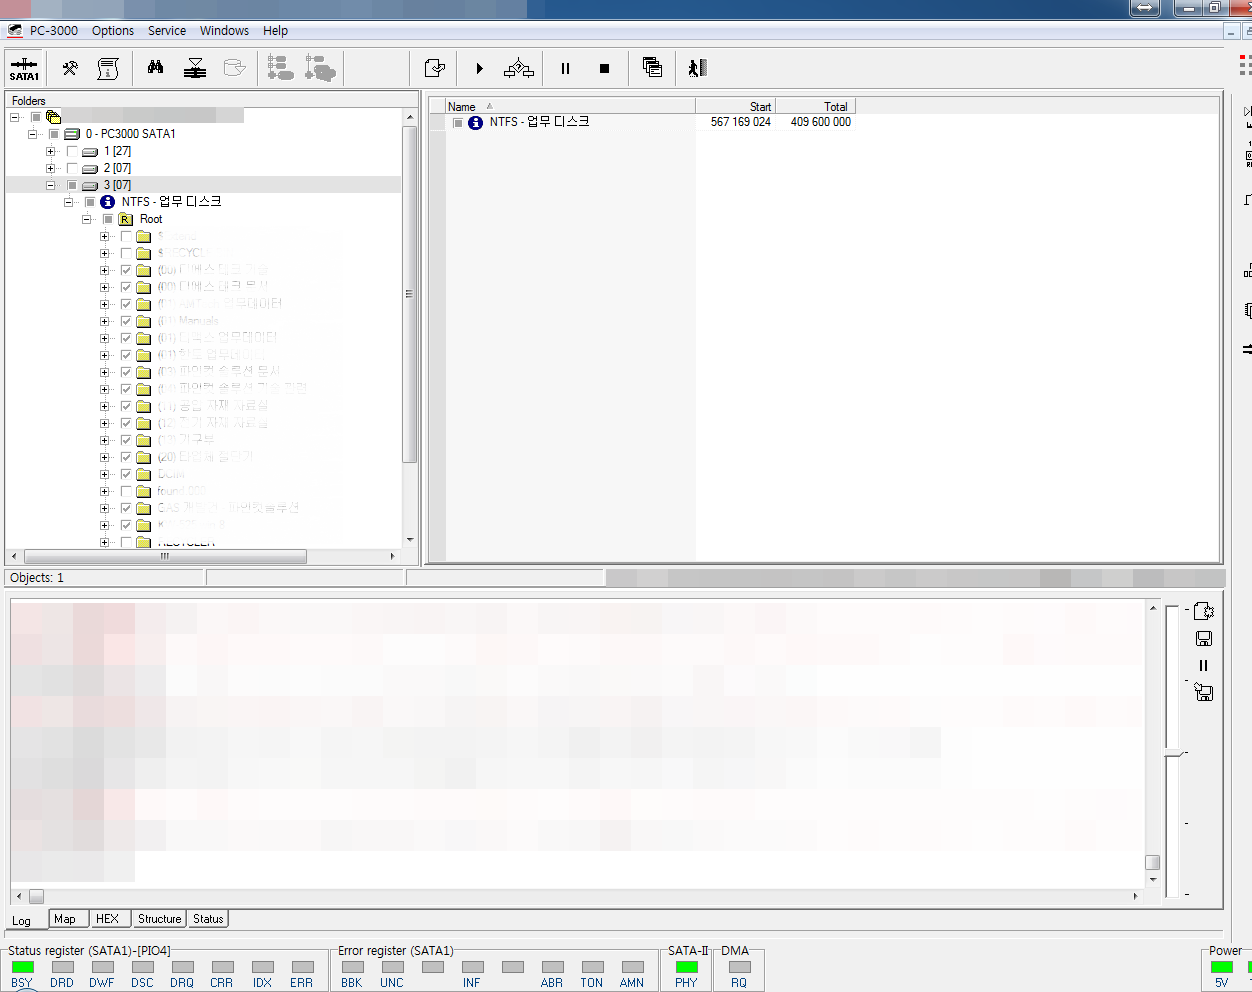This screenshot has height=992, width=1252.
Task: Click the binoculars search icon
Action: (x=155, y=68)
